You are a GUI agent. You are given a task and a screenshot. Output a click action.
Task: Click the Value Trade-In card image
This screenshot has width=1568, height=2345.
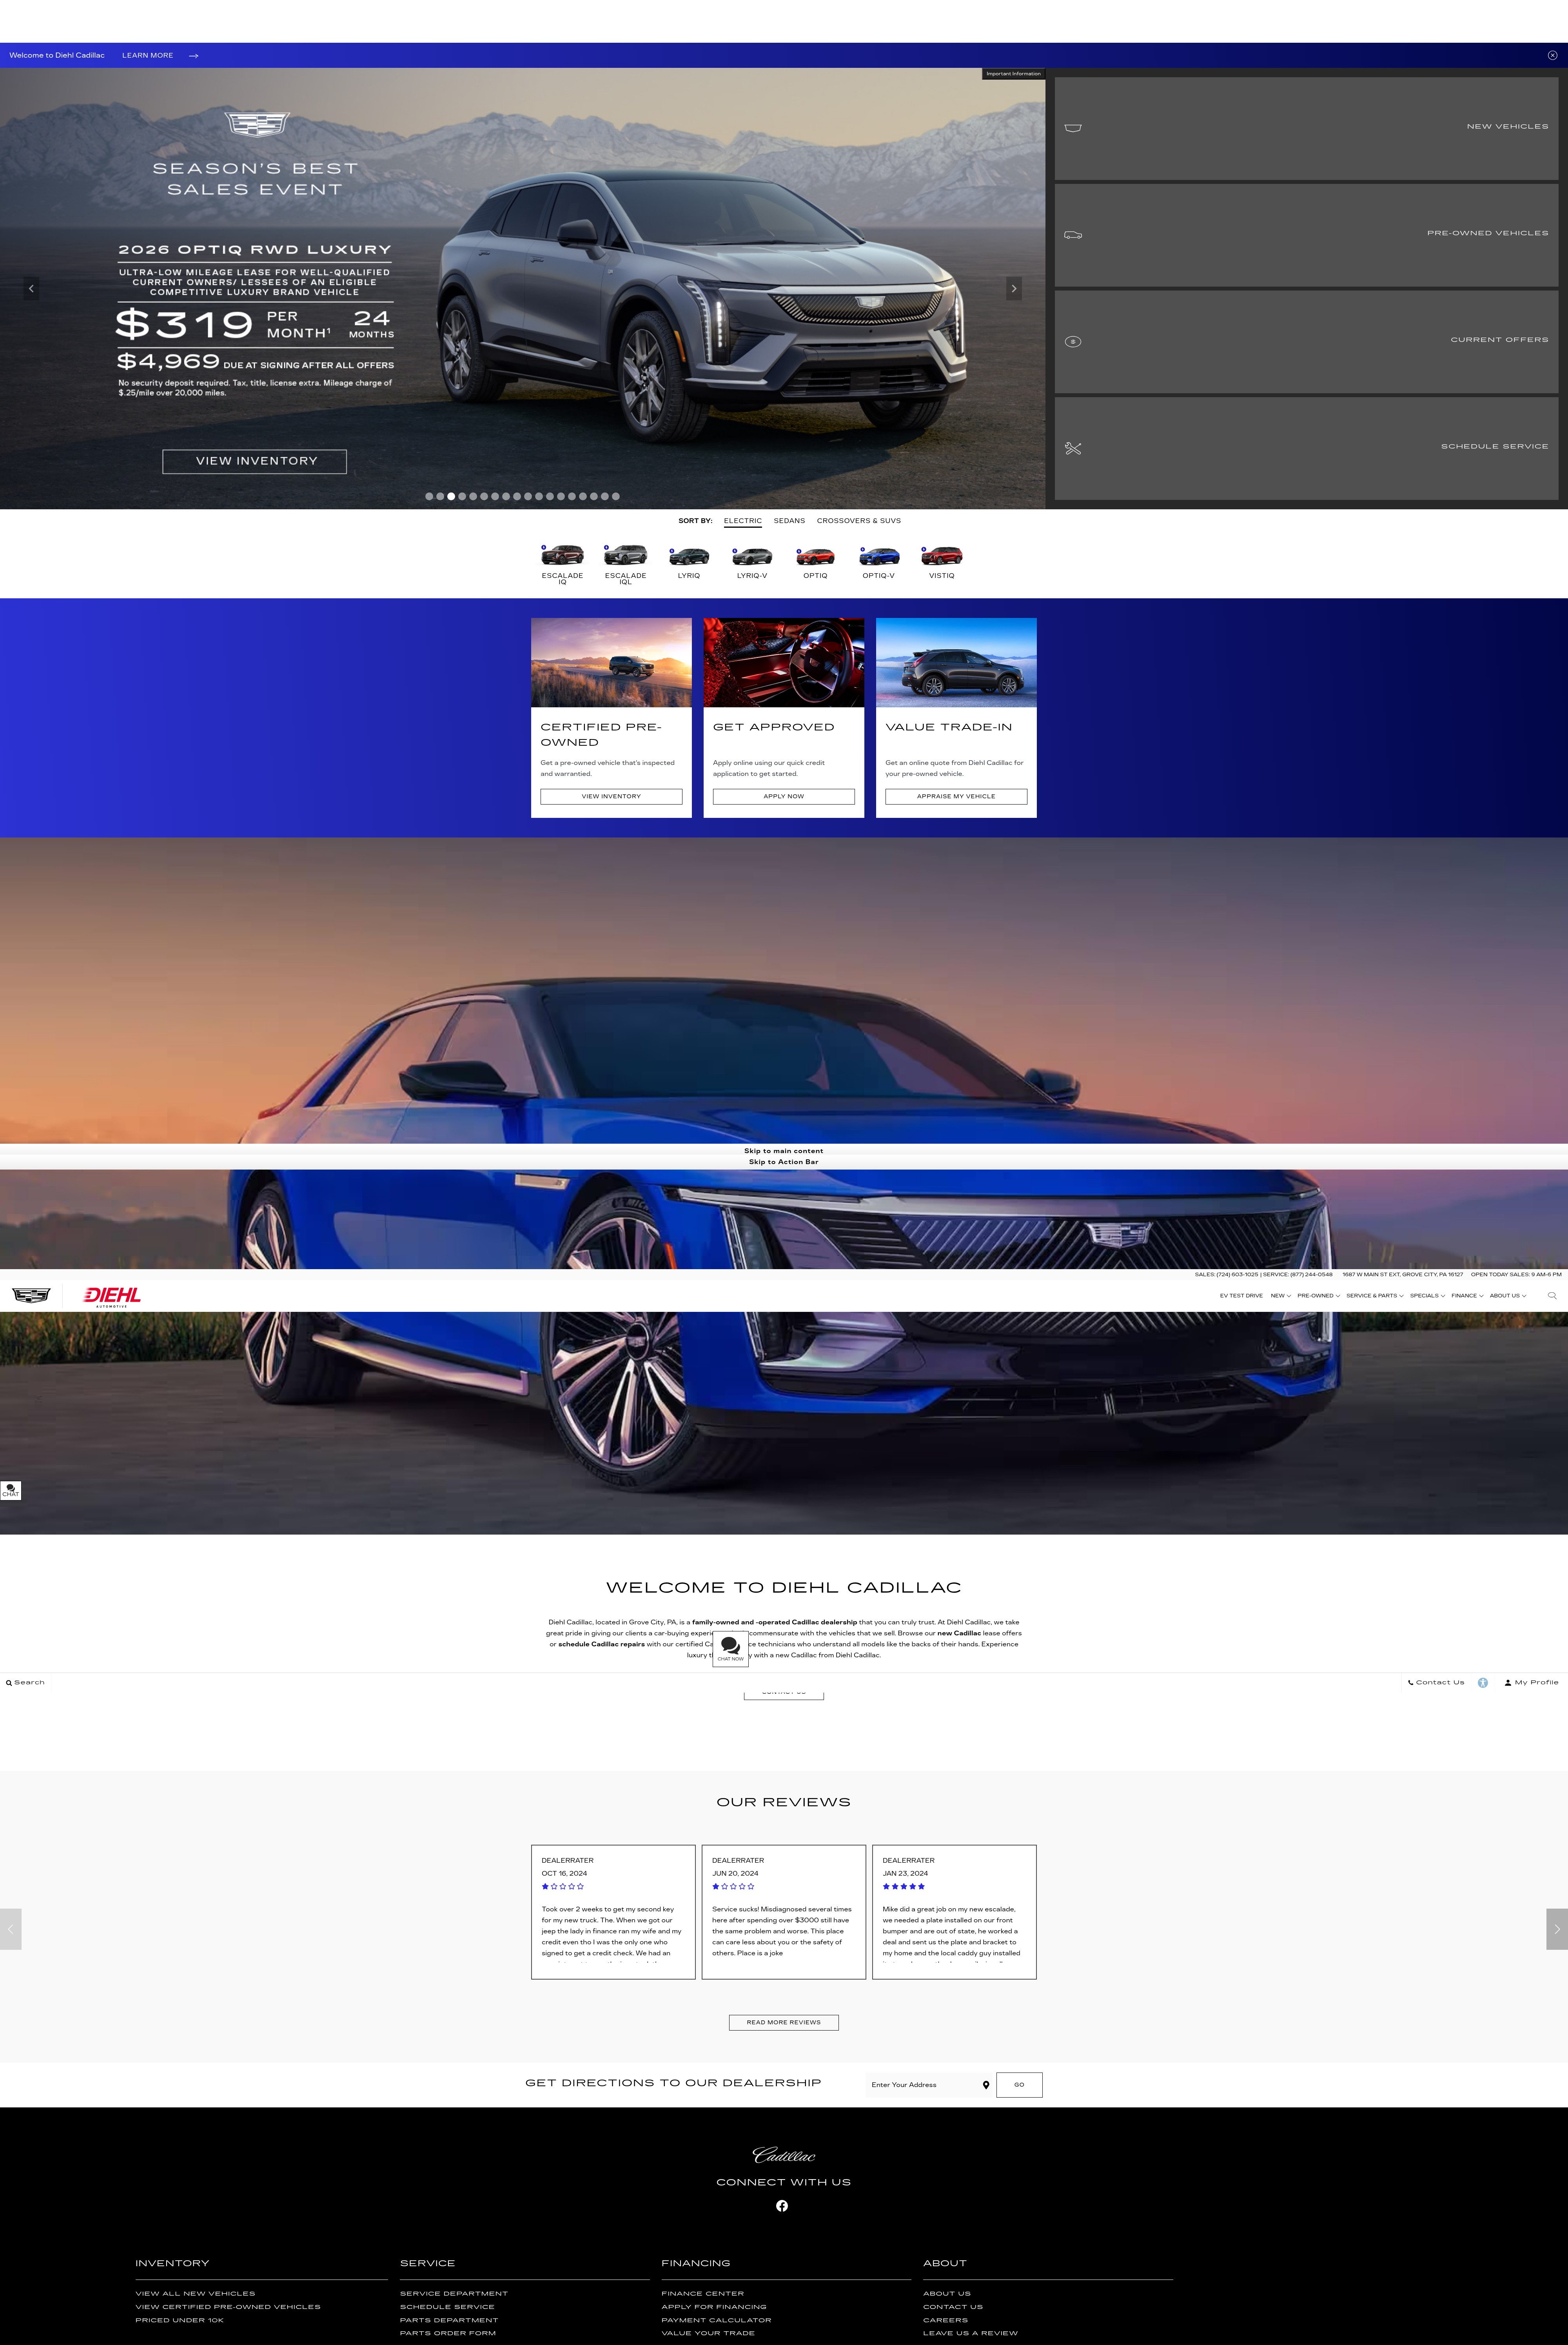[x=956, y=662]
